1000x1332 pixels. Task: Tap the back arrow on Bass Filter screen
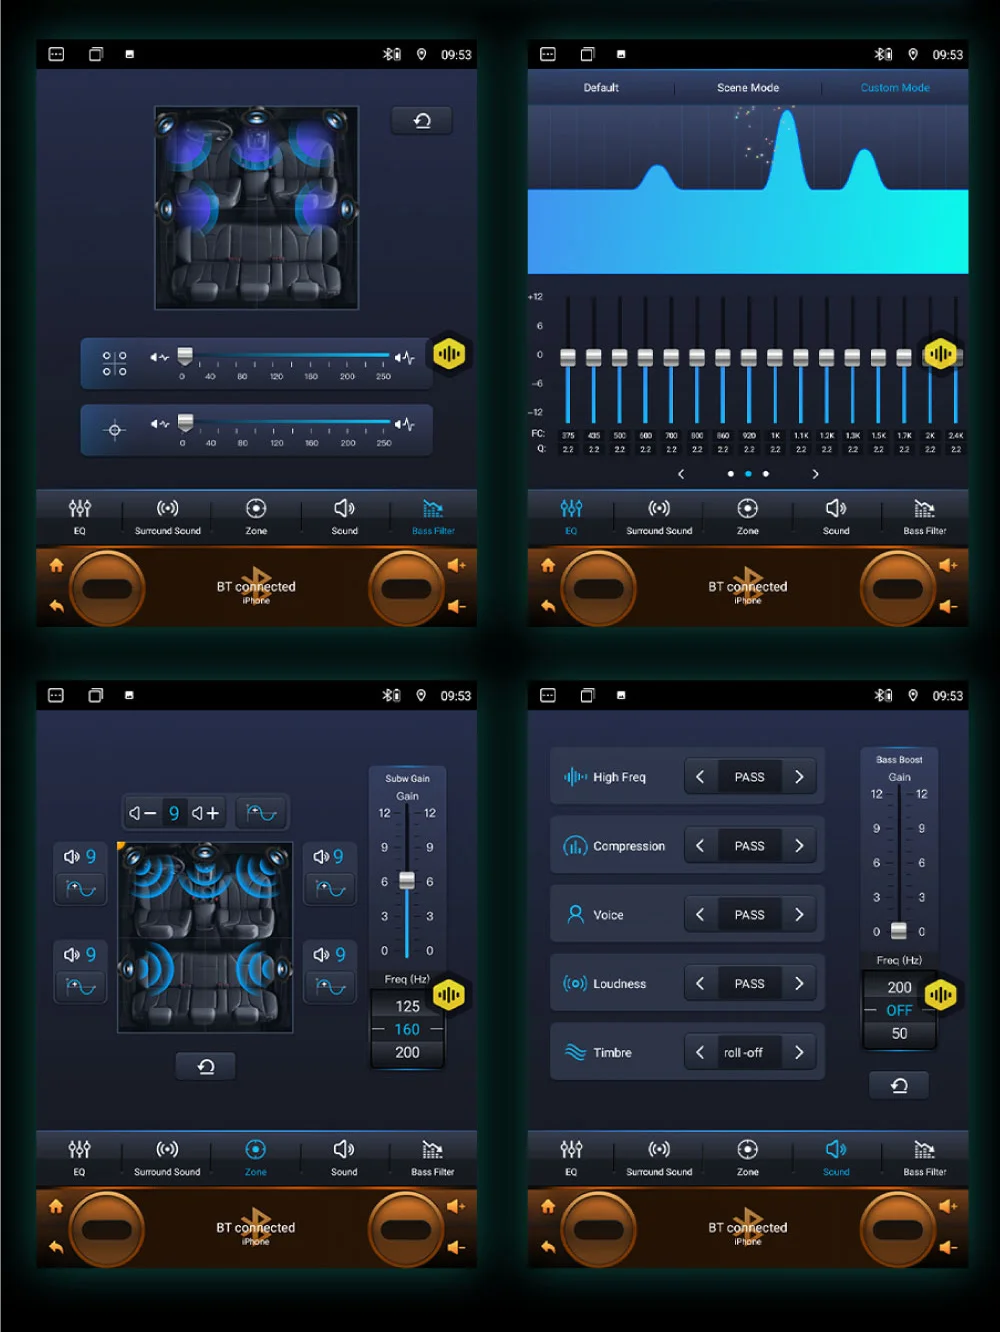tap(57, 606)
